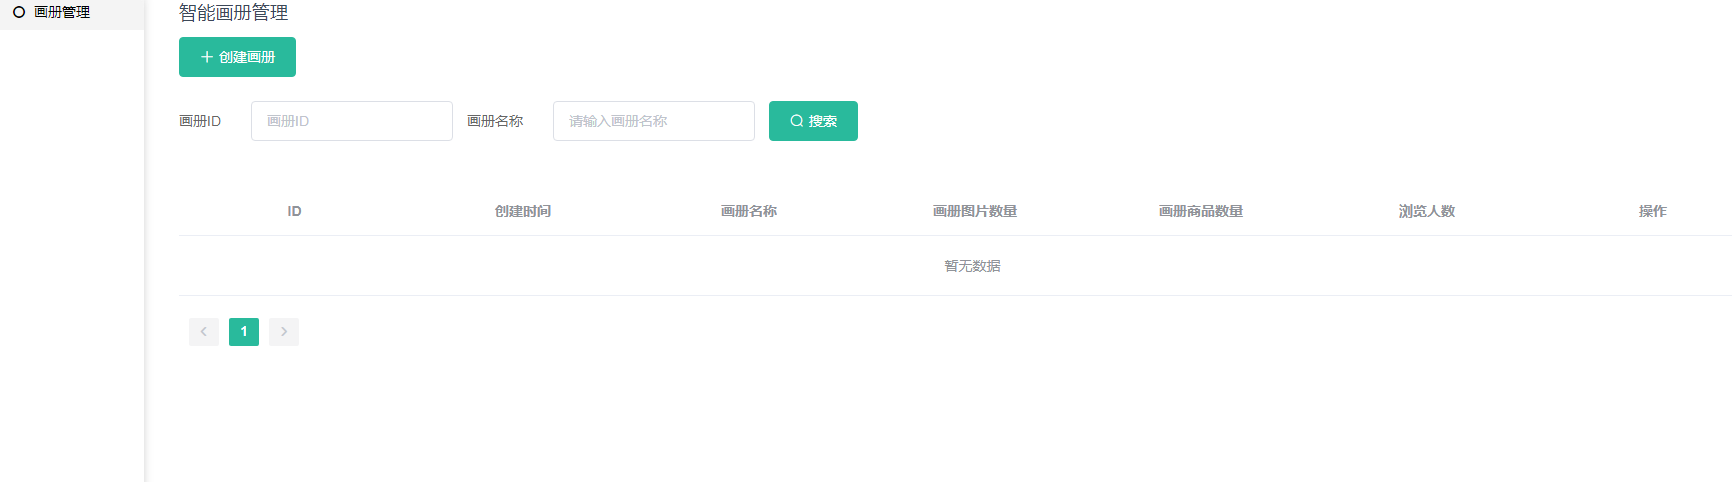
Task: Click the 画册名称 table column header
Action: tap(748, 211)
